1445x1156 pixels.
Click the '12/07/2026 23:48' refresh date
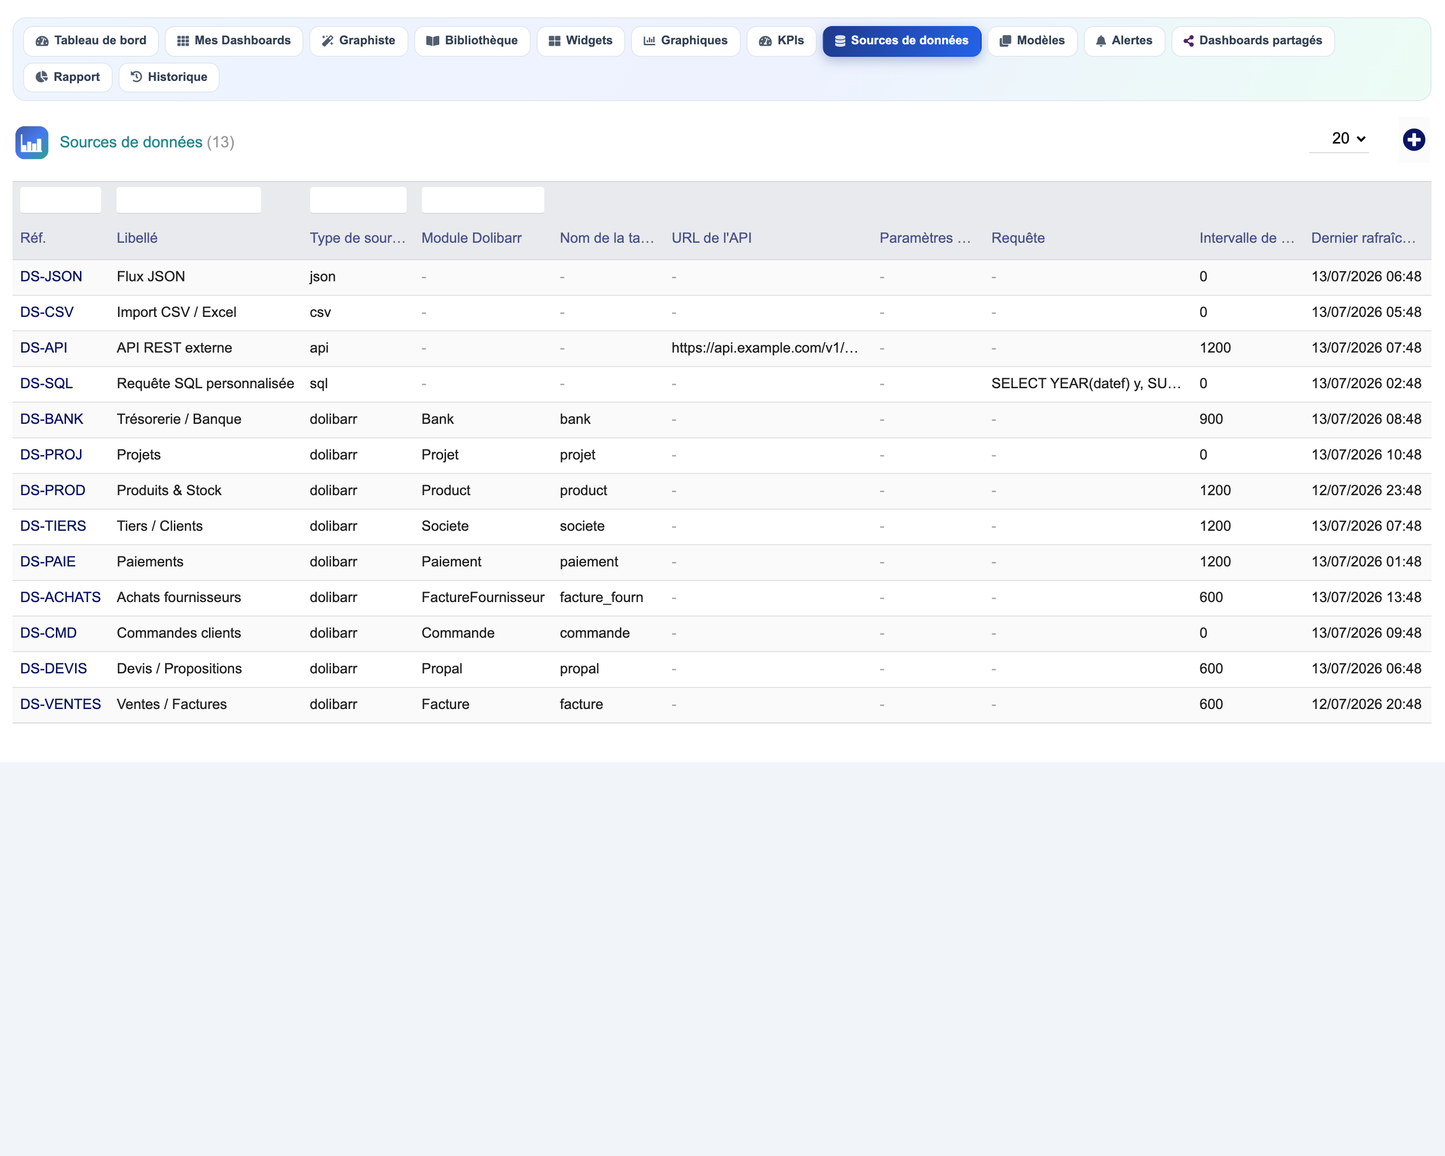coord(1366,491)
